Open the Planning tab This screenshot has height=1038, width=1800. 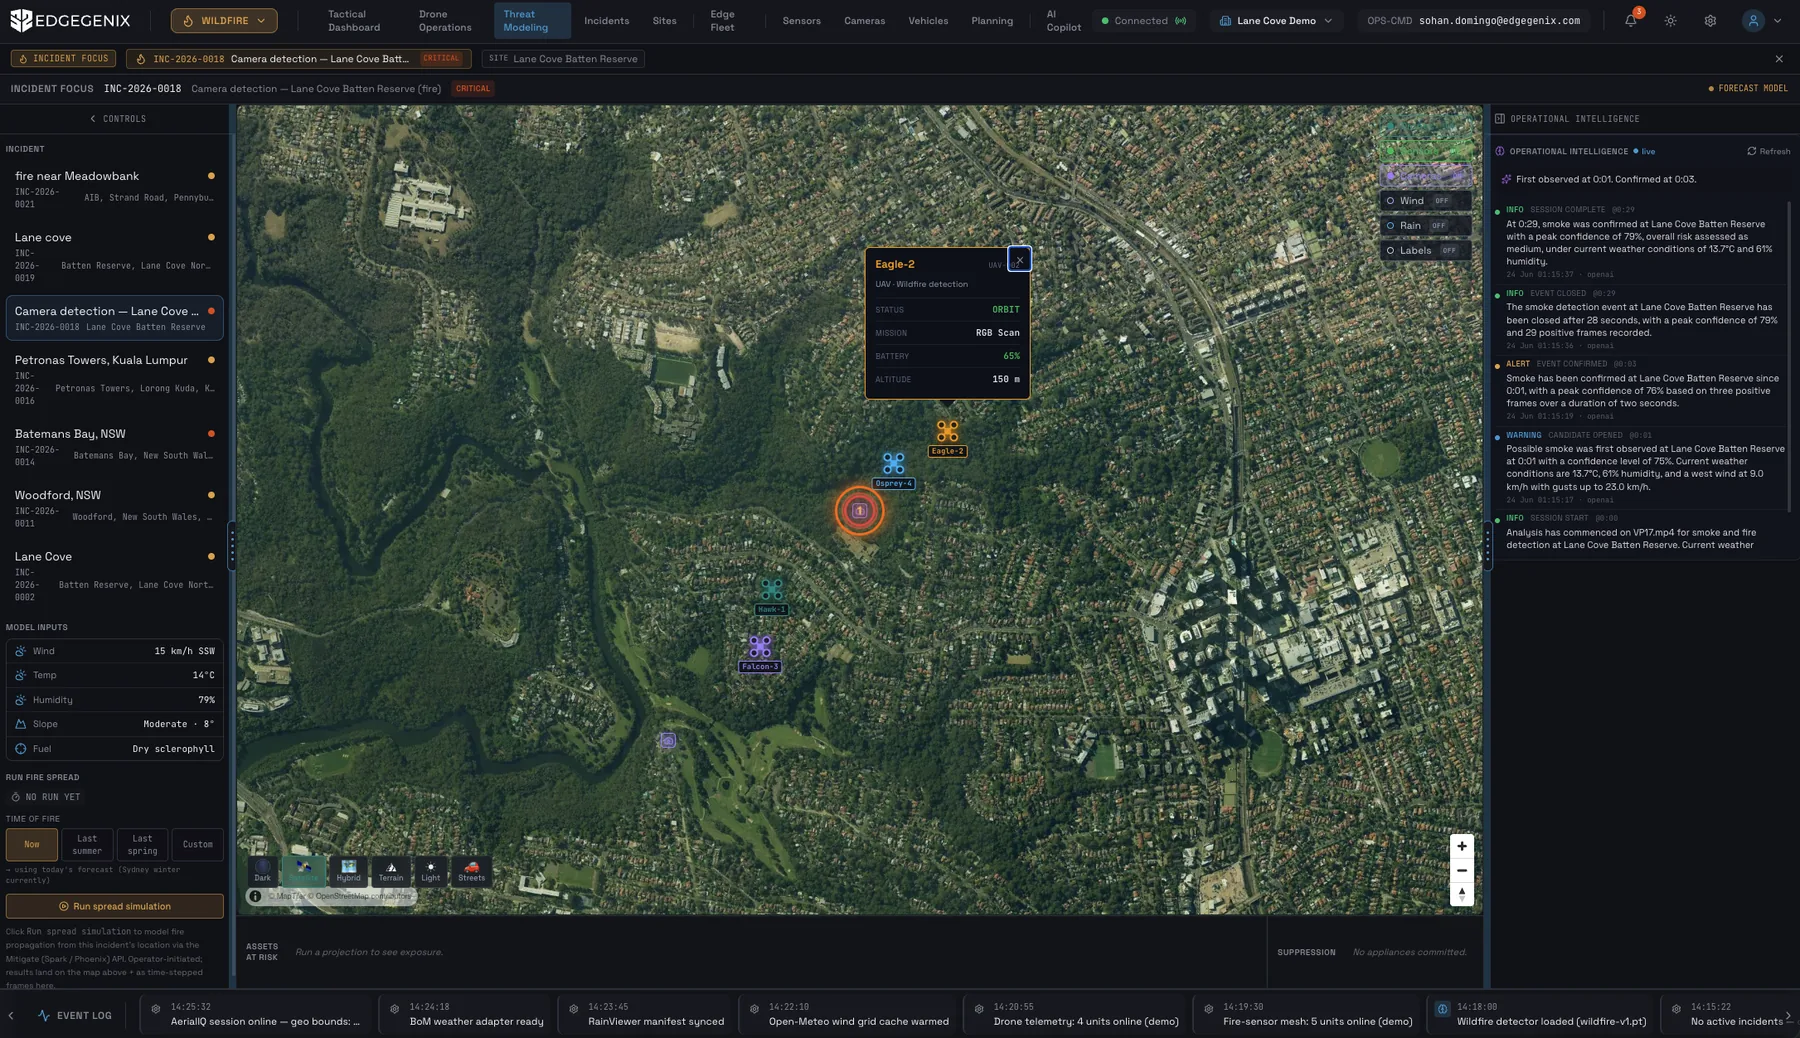992,20
